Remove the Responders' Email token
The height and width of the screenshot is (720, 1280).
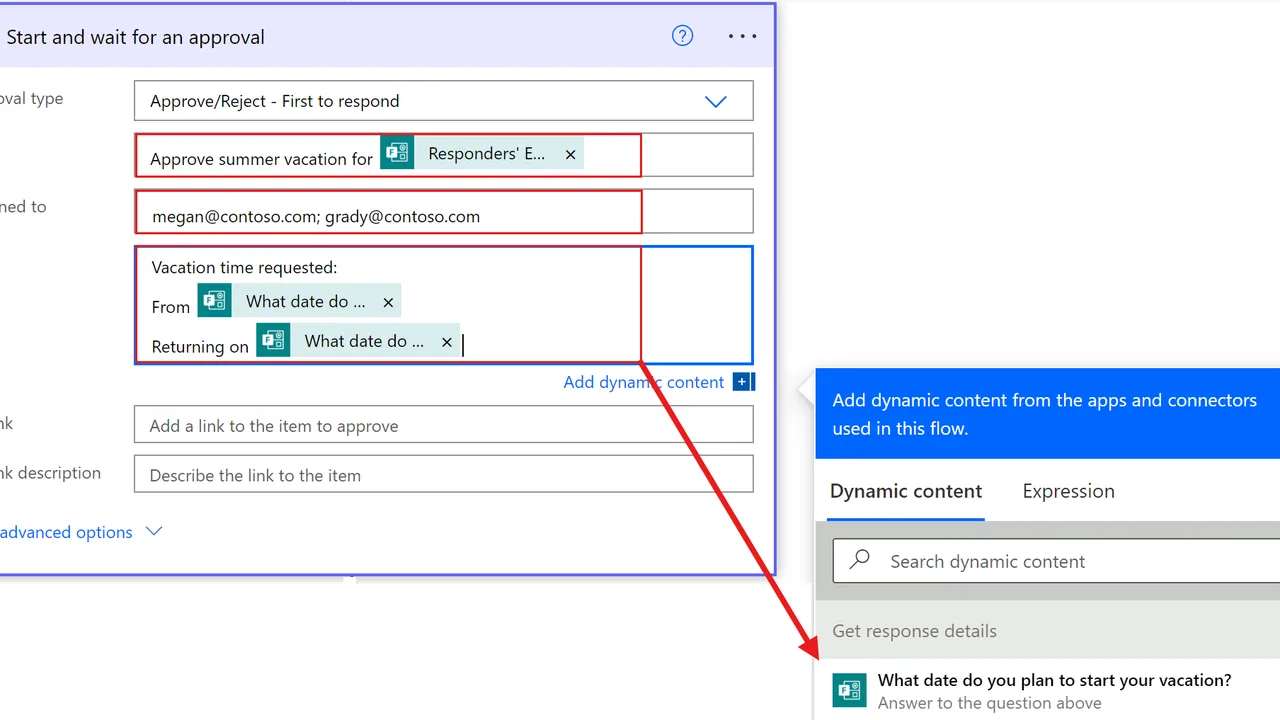pos(570,154)
